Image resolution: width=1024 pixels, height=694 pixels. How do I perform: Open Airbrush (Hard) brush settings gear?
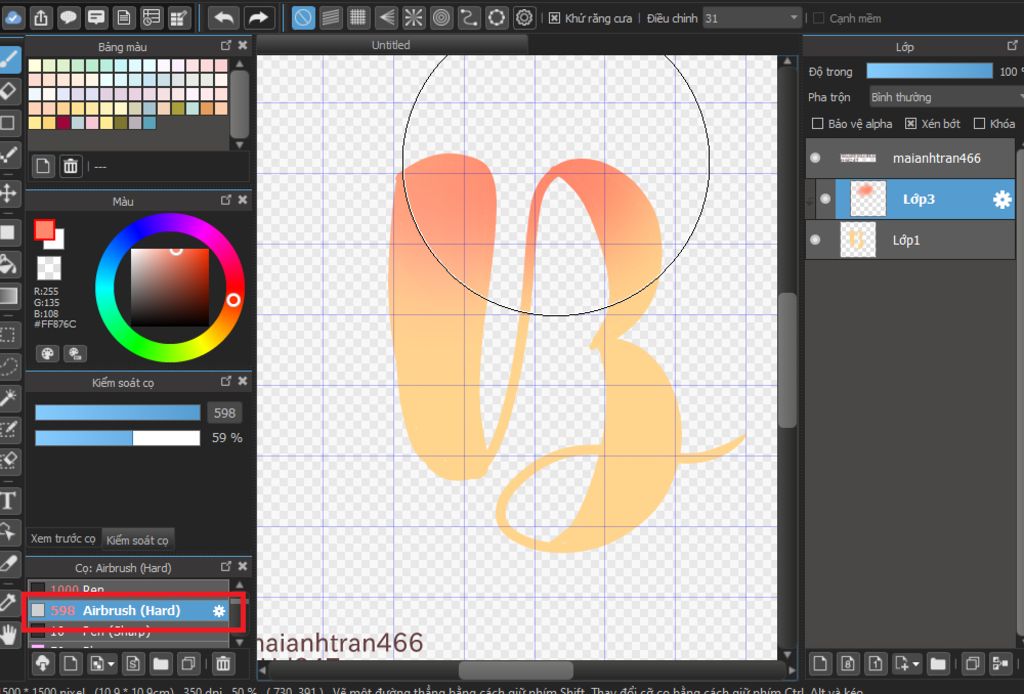click(x=219, y=610)
